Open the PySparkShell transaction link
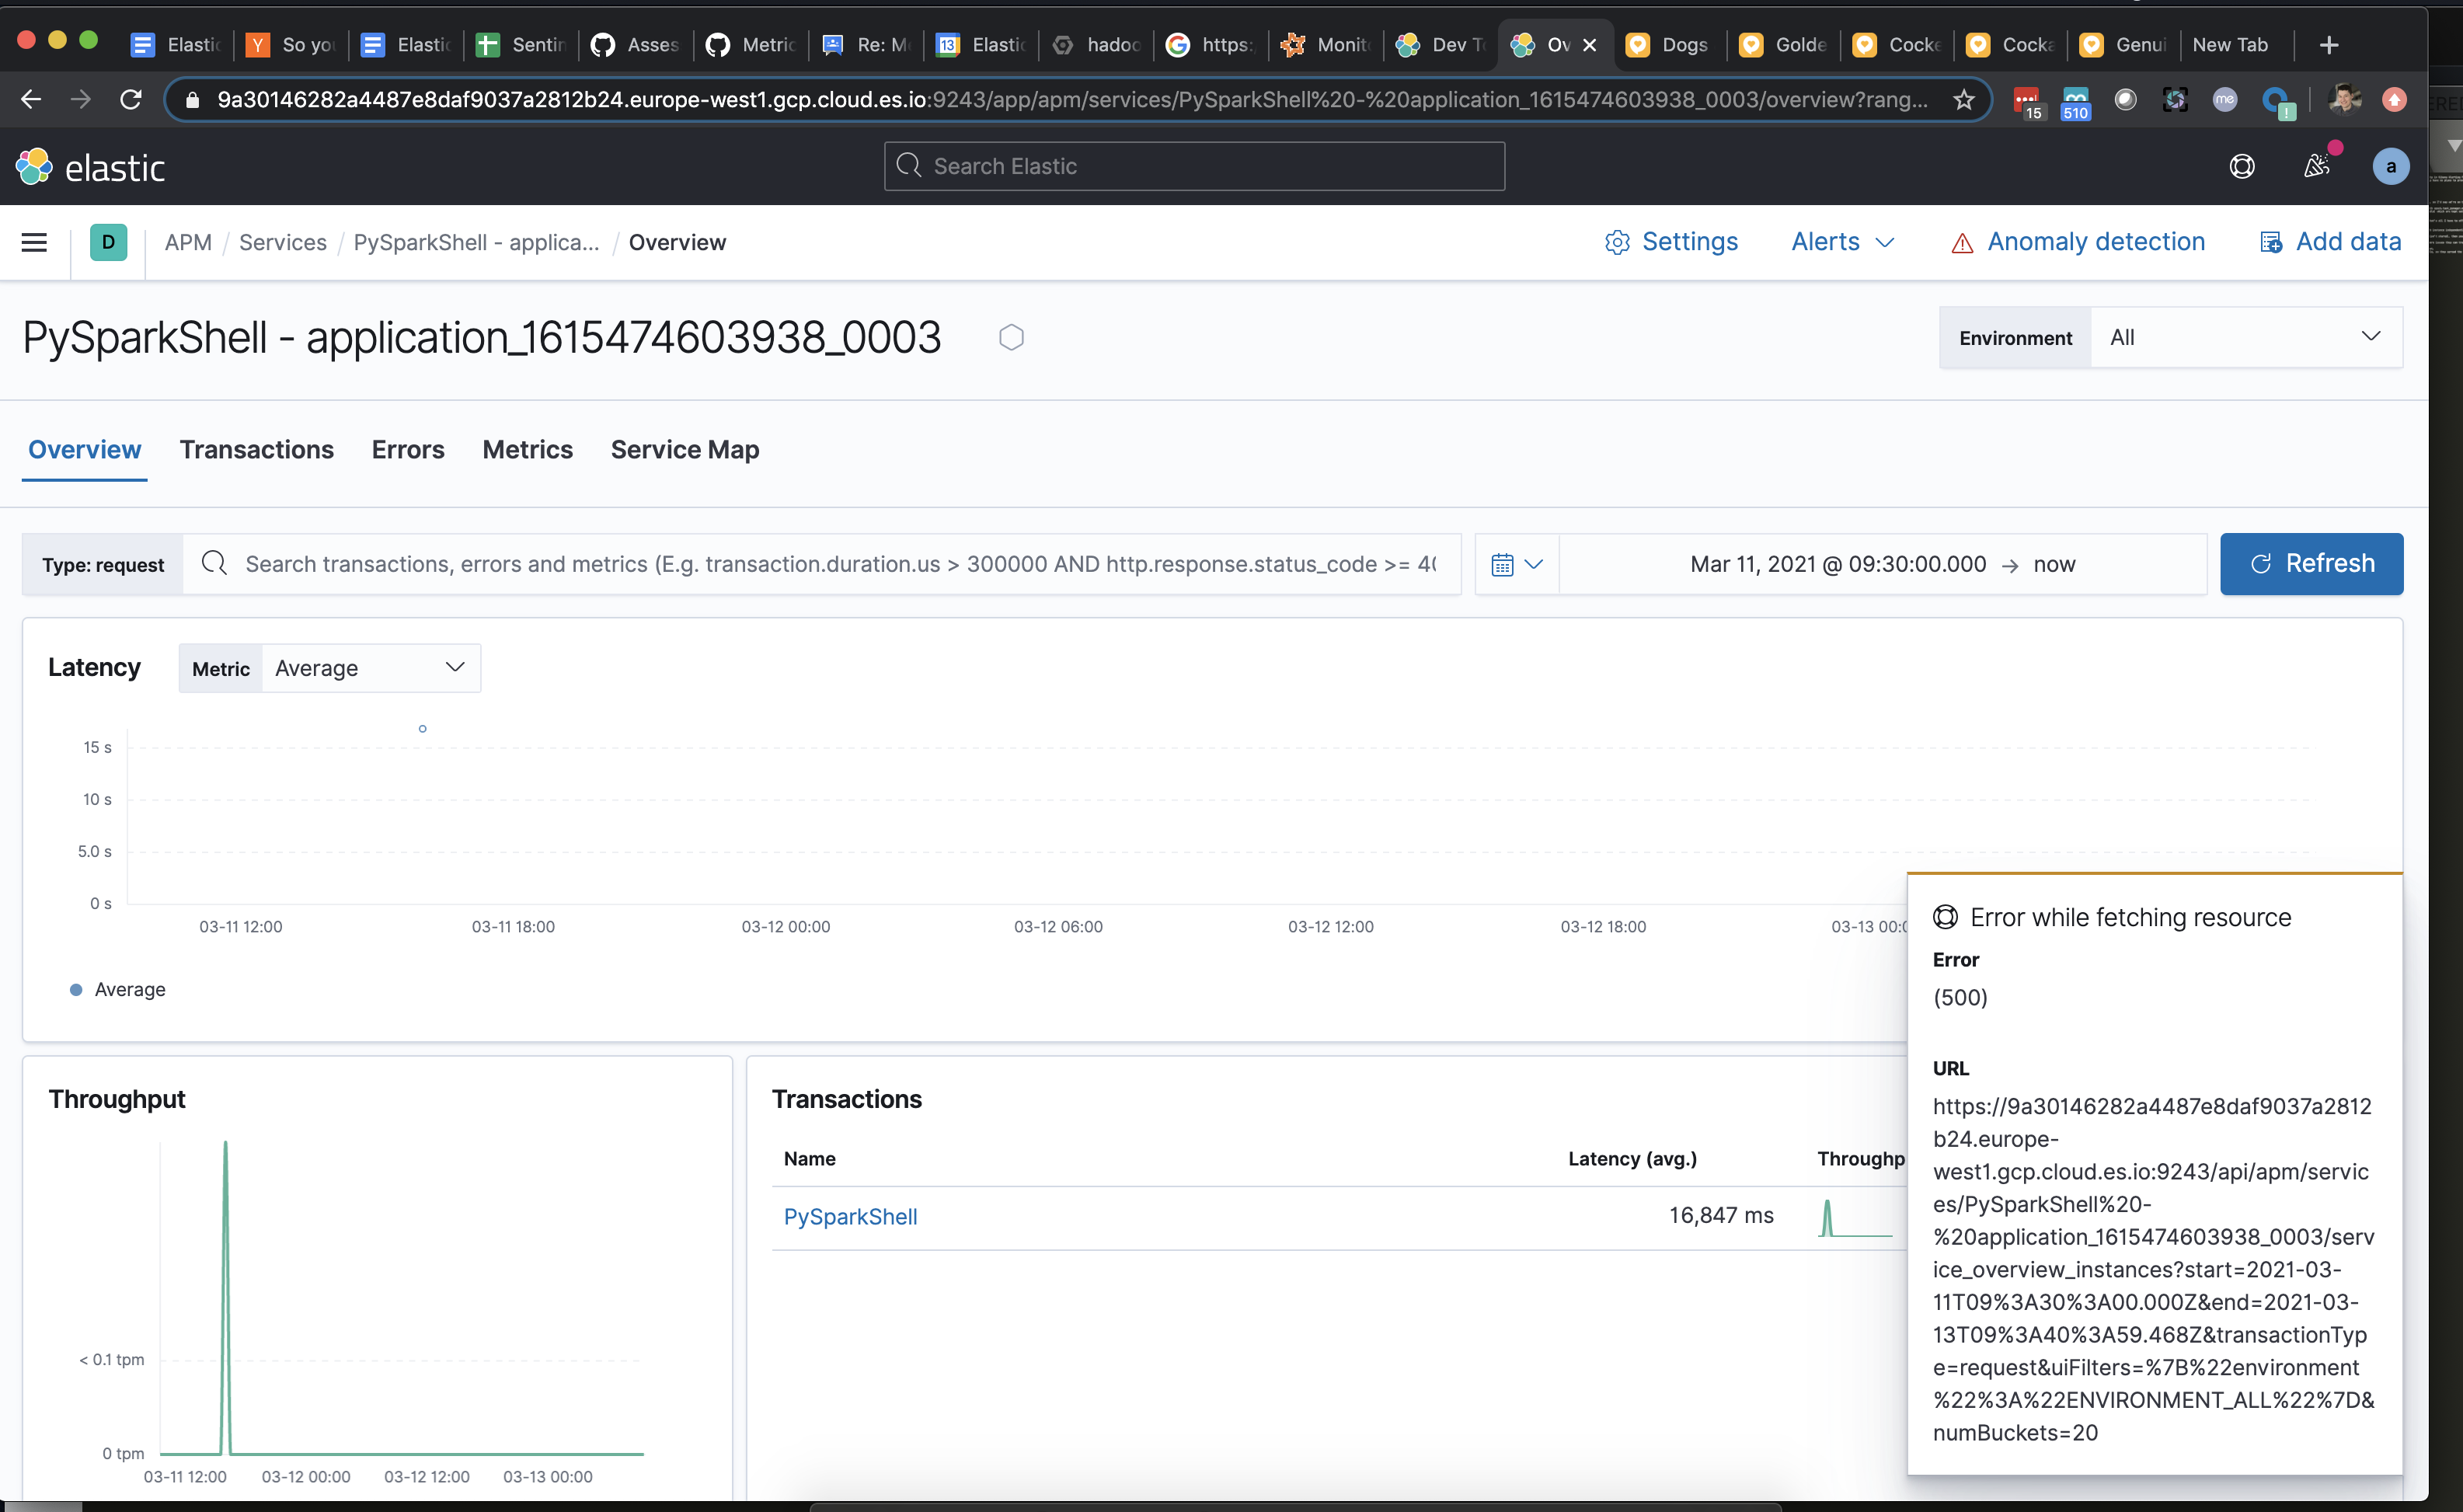The image size is (2463, 1512). [850, 1217]
